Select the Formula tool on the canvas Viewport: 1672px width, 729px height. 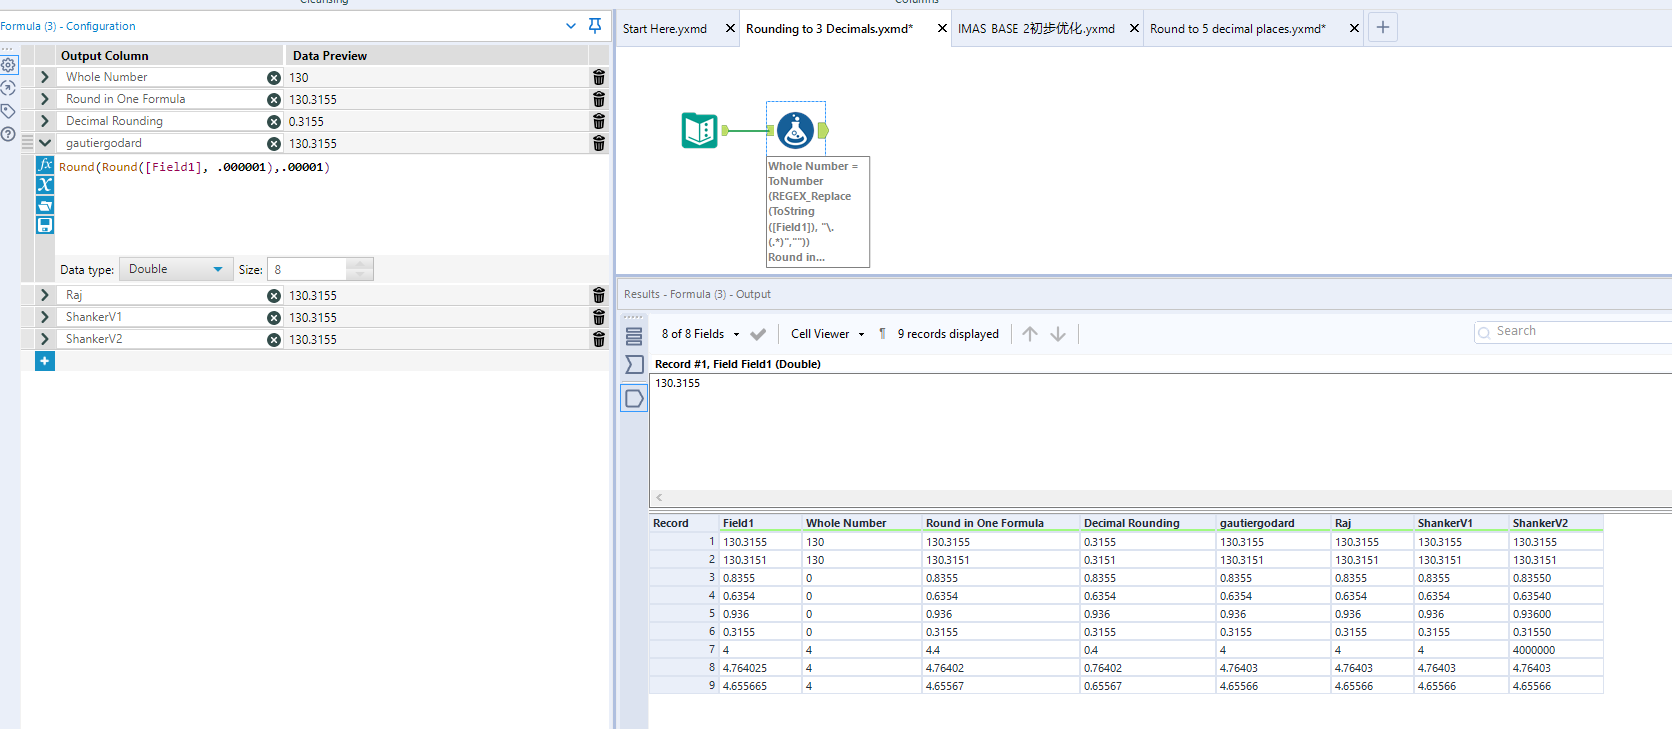coord(795,130)
